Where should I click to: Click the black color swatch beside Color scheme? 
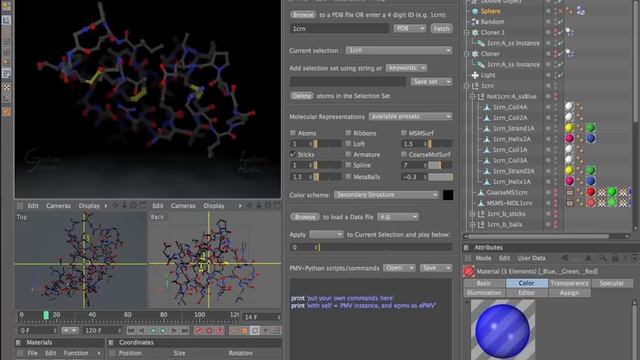(x=448, y=195)
